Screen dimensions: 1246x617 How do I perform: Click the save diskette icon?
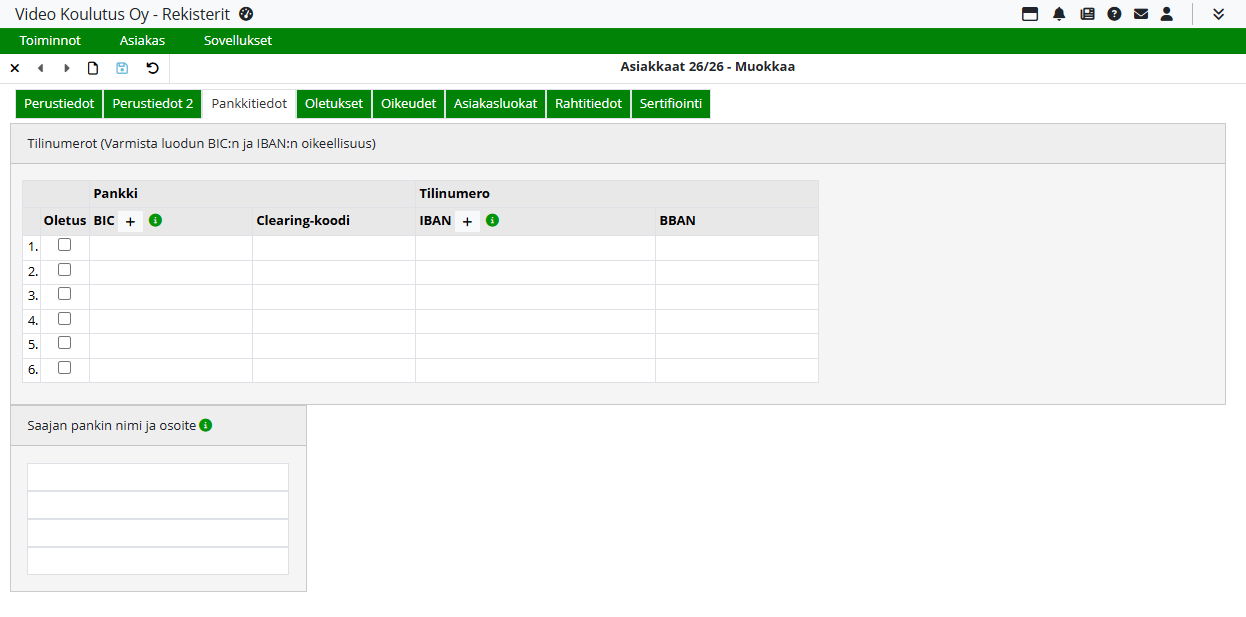(x=122, y=68)
